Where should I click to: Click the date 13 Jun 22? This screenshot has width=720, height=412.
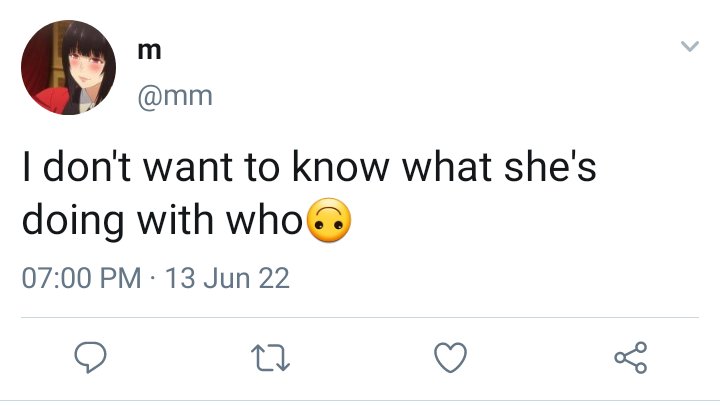[227, 278]
